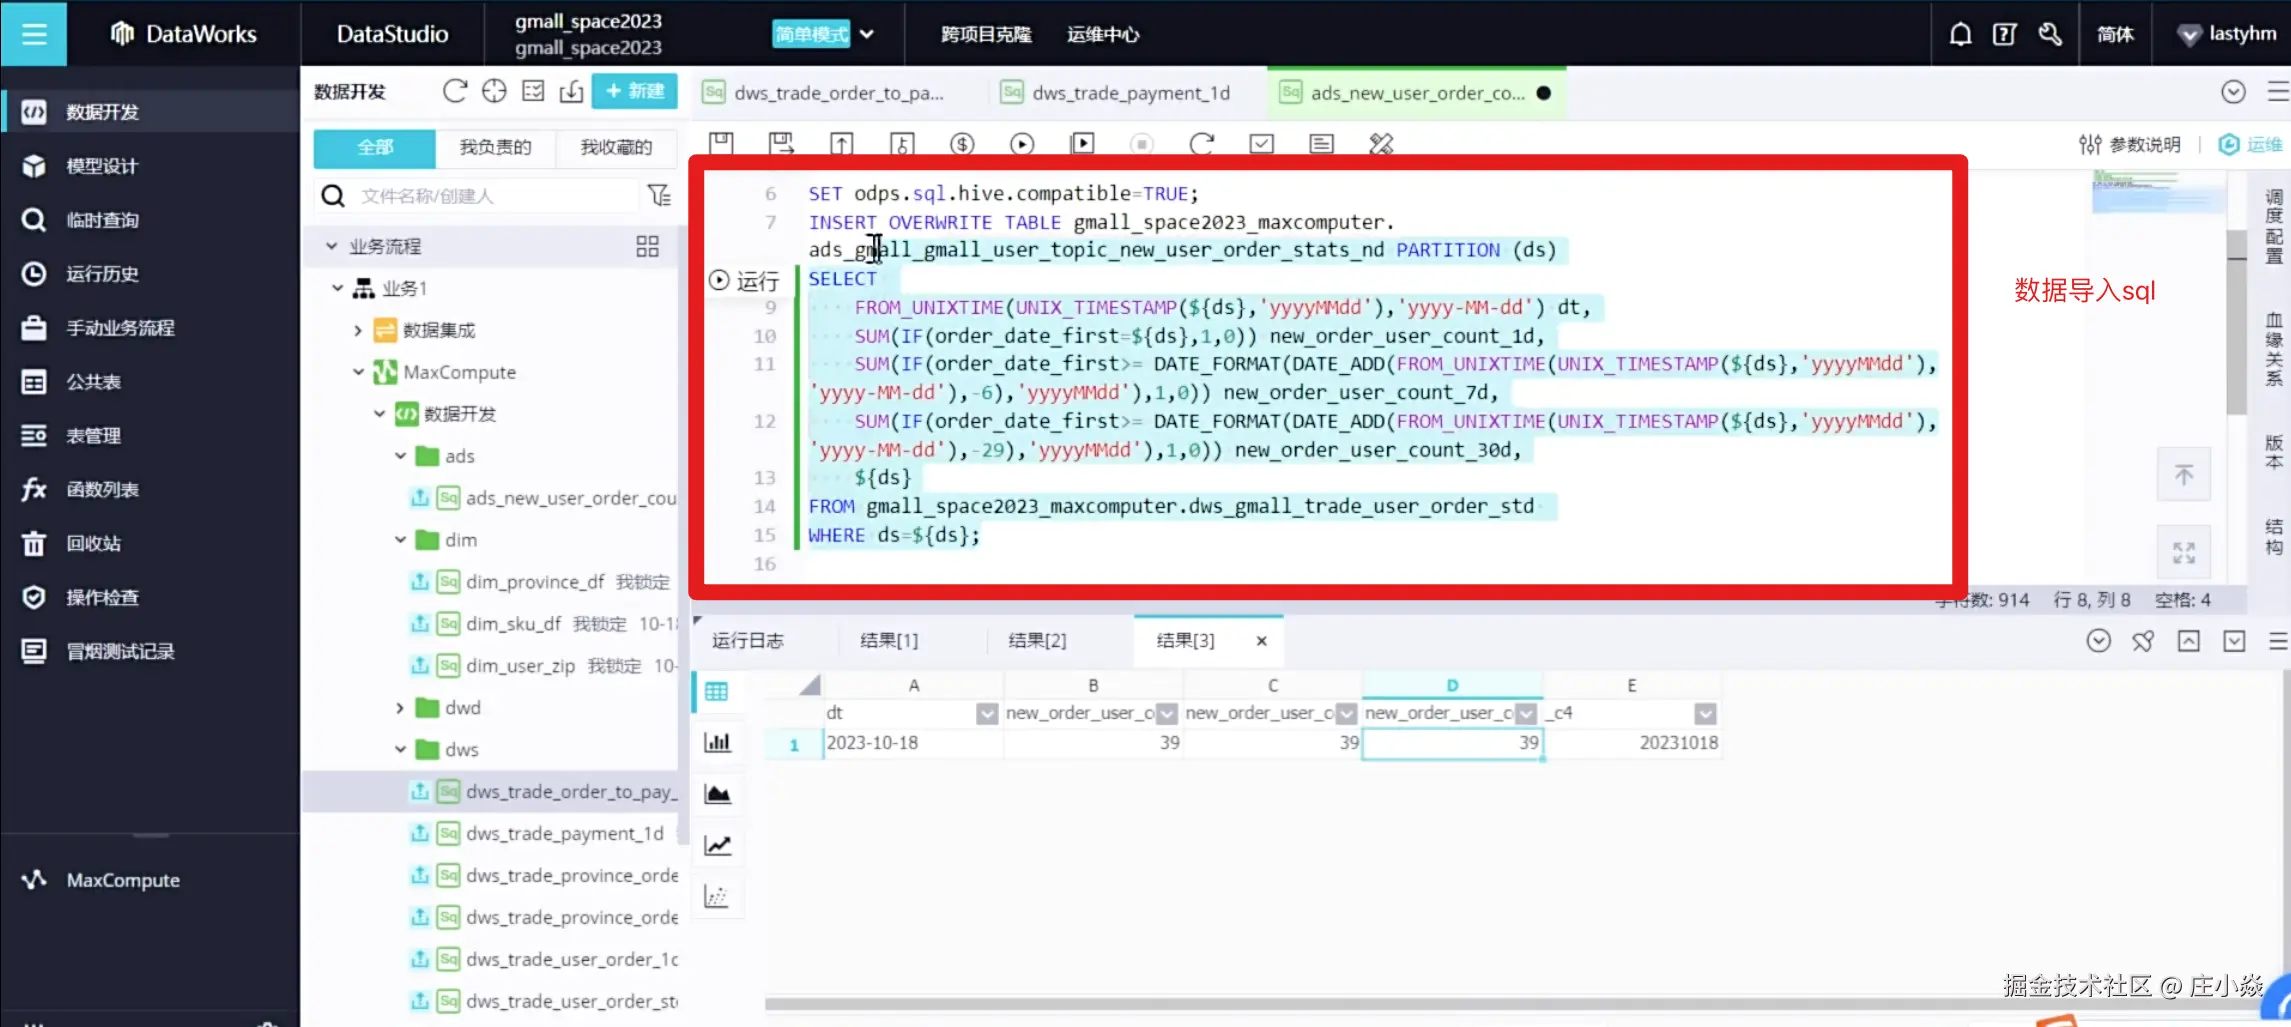
Task: Switch to dws_trade_payment_1d editor tab
Action: coord(1130,93)
